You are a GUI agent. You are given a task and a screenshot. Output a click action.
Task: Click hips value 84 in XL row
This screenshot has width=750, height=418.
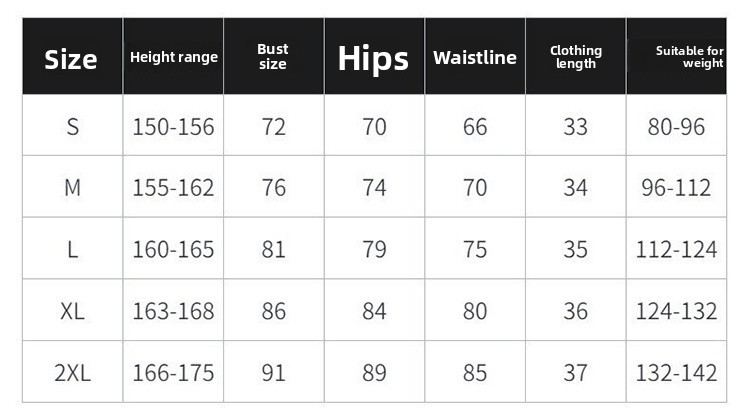pyautogui.click(x=374, y=311)
